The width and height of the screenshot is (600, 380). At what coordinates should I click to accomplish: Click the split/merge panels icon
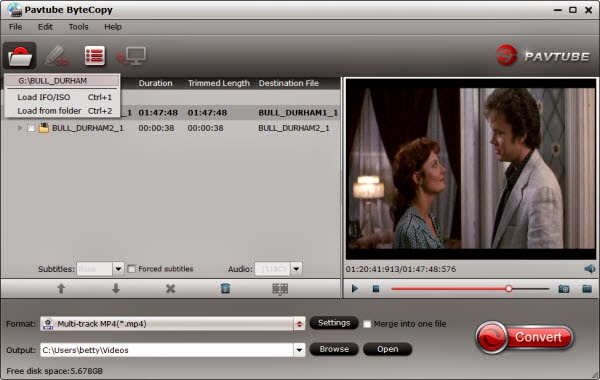(280, 289)
